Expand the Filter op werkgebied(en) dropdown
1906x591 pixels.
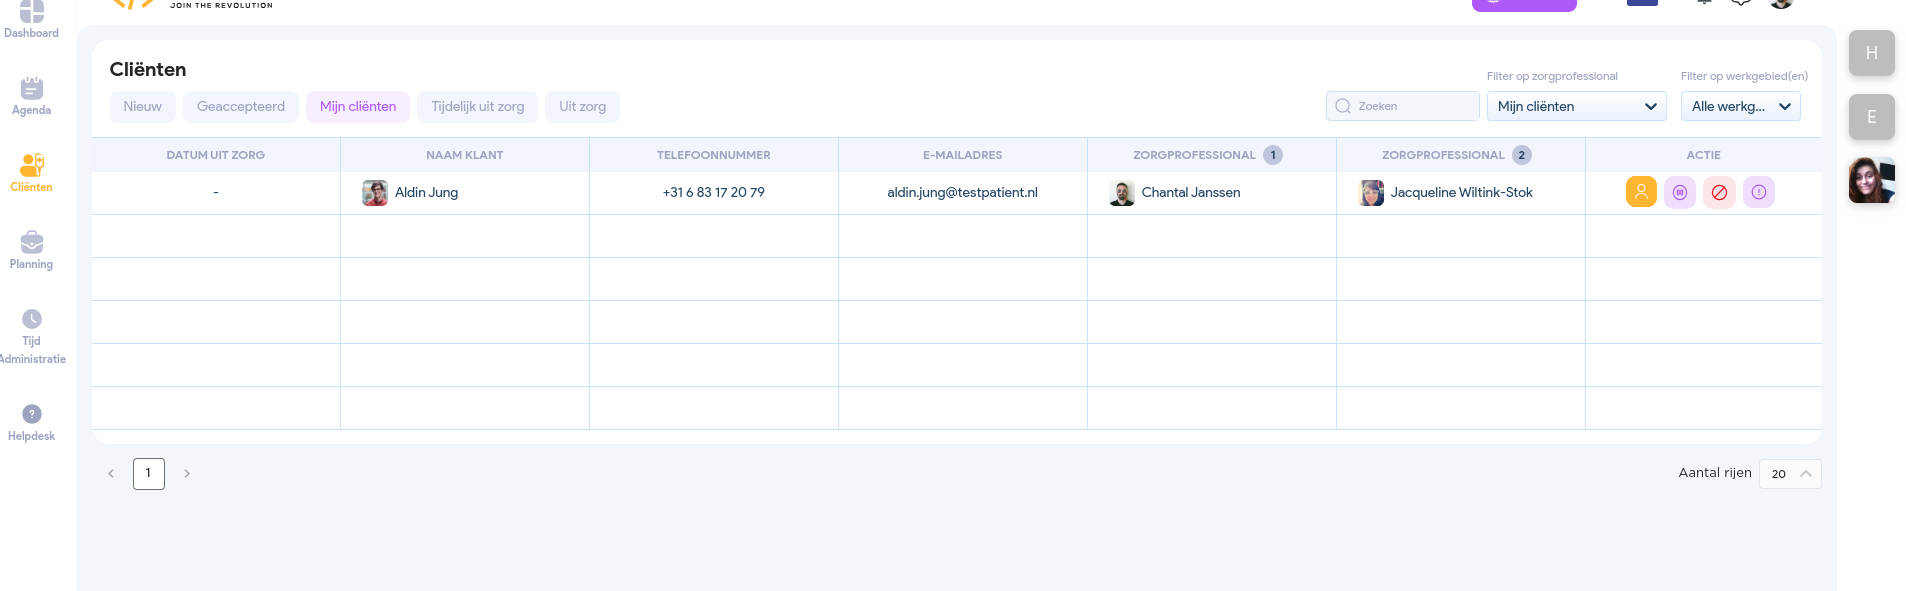1740,106
